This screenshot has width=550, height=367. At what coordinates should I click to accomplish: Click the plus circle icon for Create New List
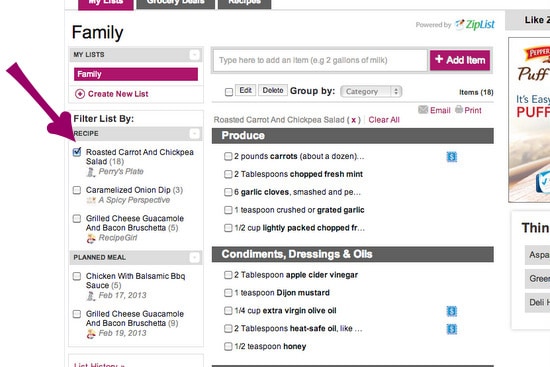coord(80,94)
